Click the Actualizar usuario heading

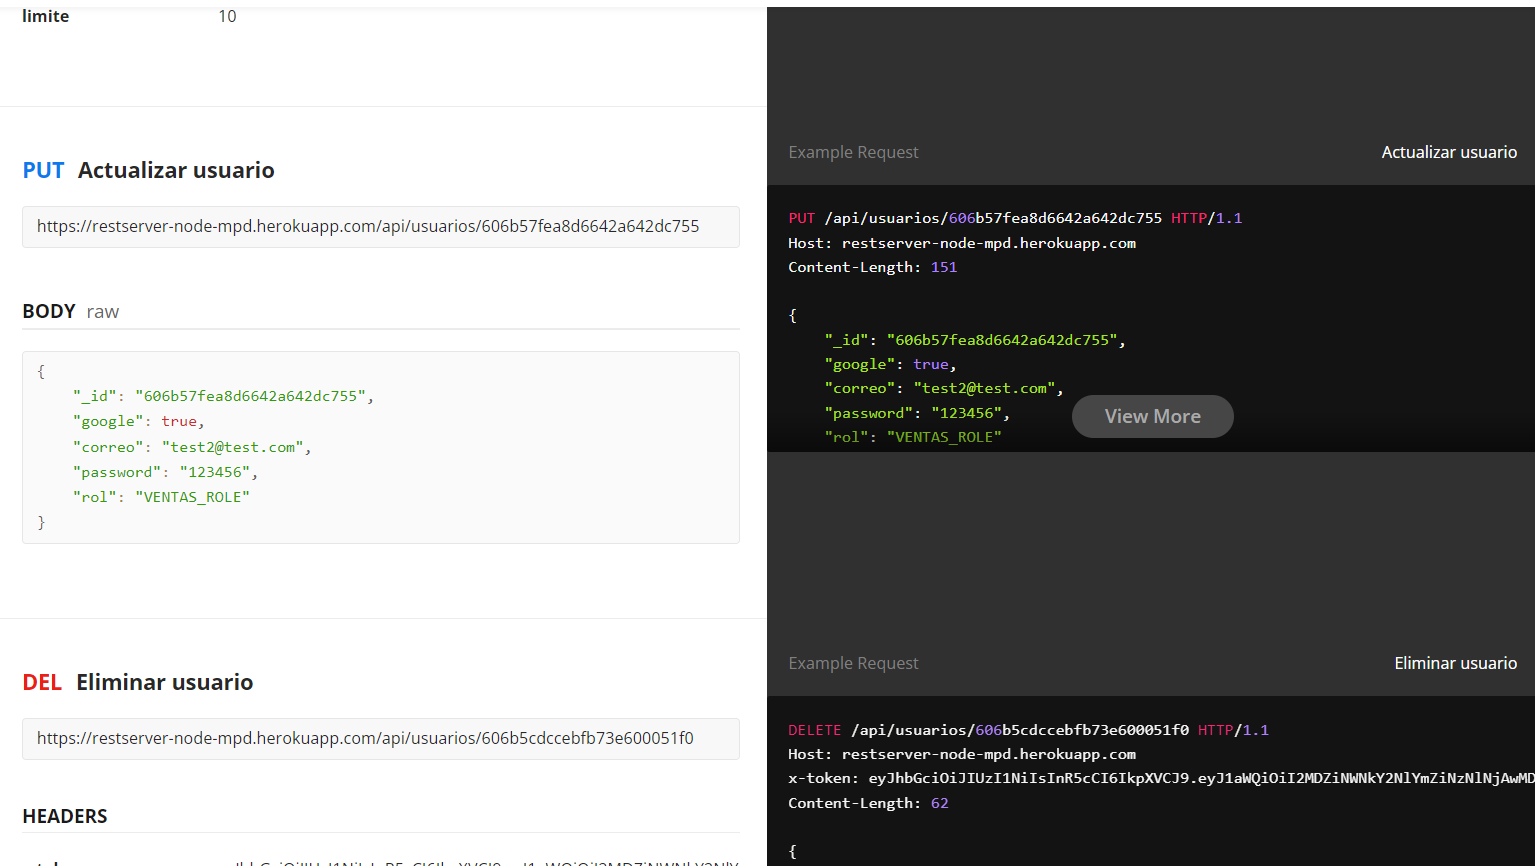pos(175,170)
